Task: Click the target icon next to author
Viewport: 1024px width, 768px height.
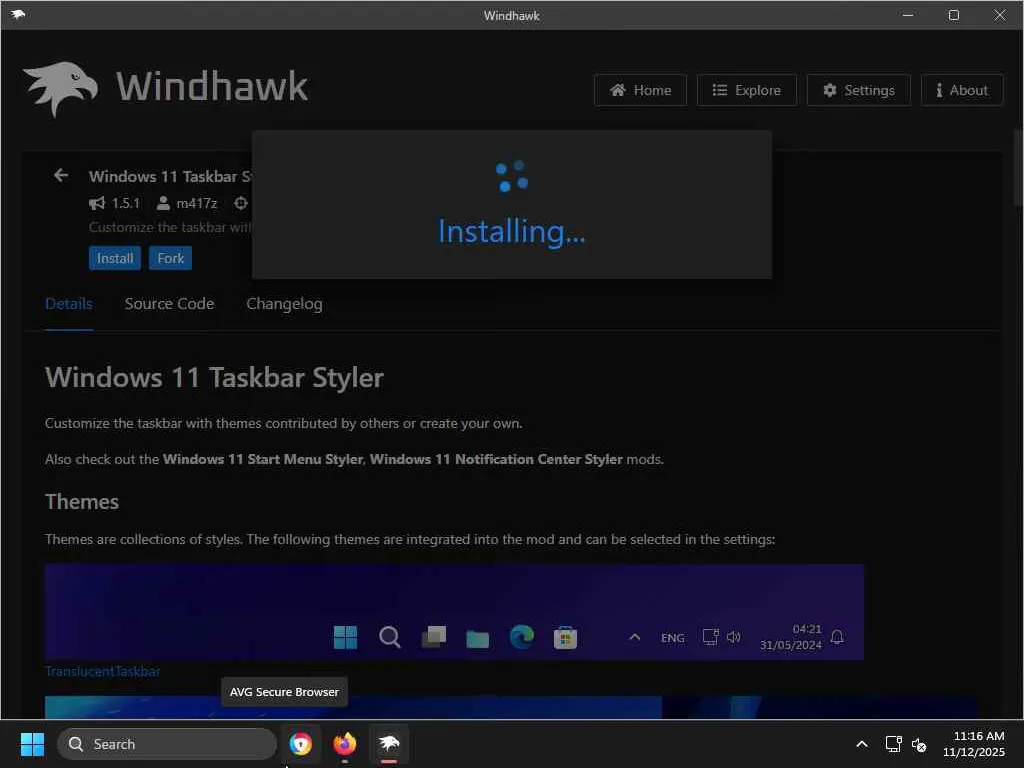Action: click(x=241, y=203)
